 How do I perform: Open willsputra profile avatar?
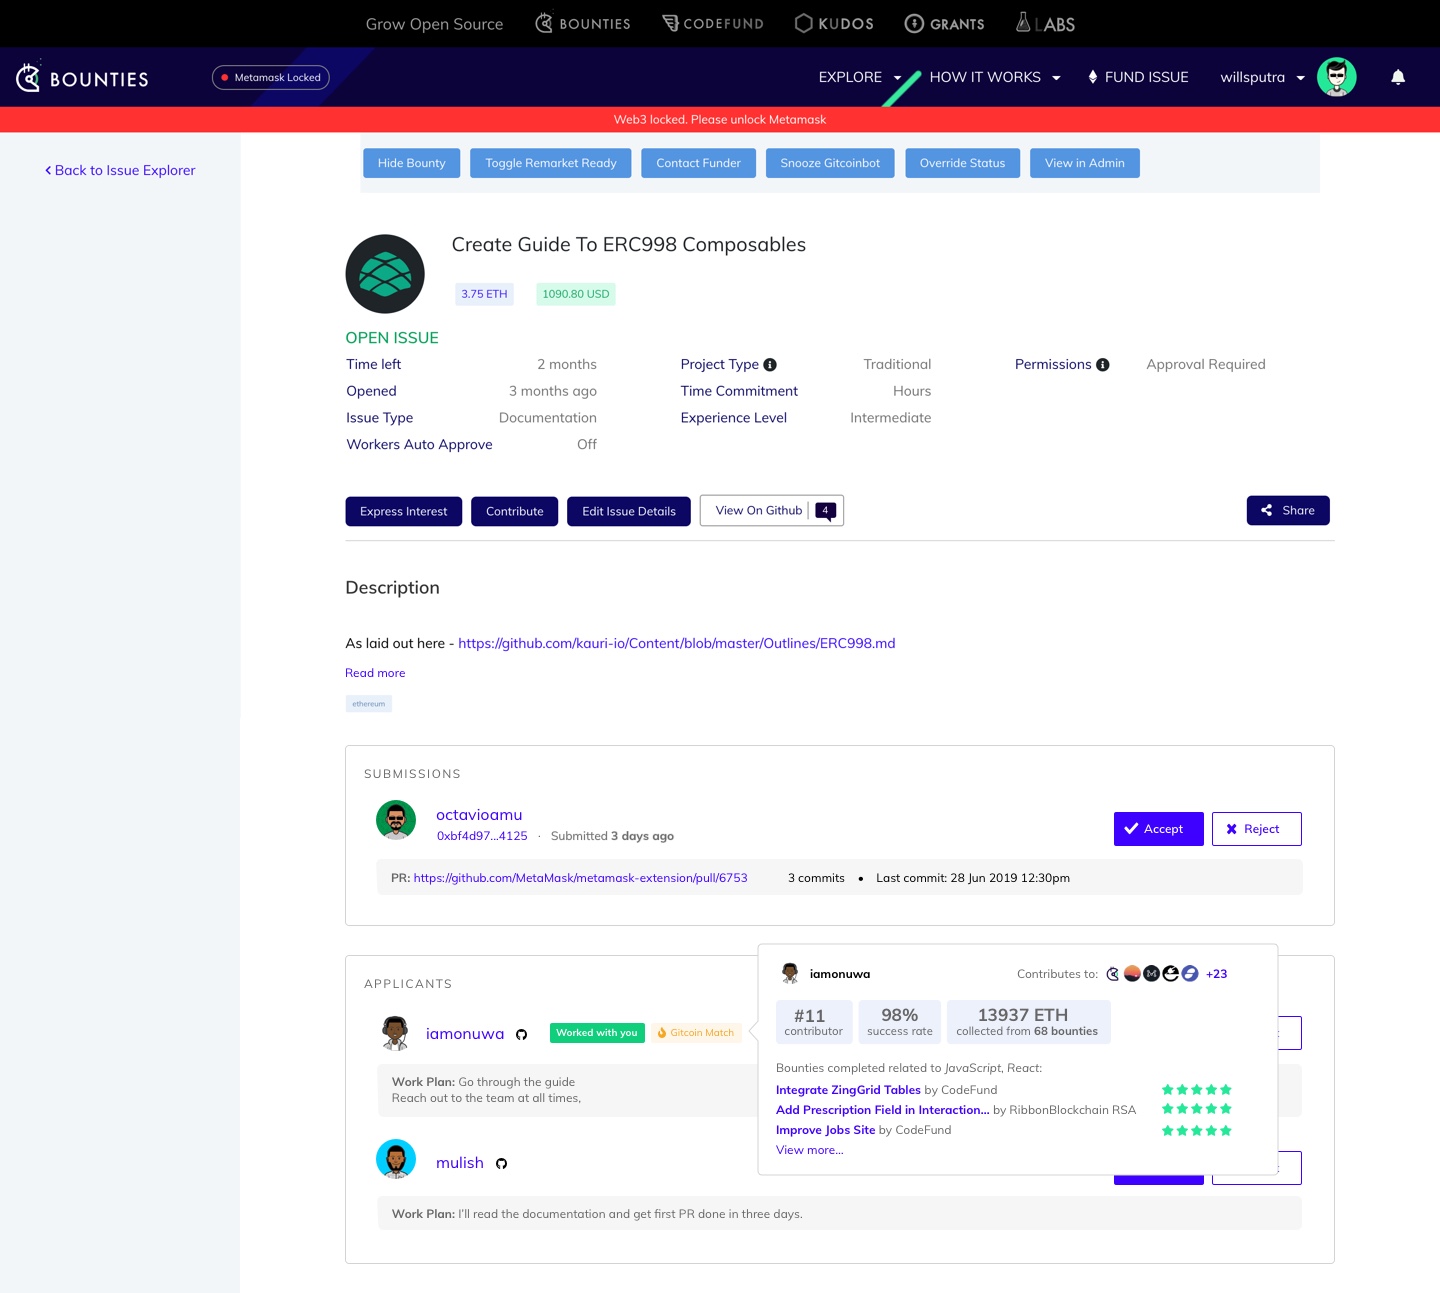(x=1336, y=77)
